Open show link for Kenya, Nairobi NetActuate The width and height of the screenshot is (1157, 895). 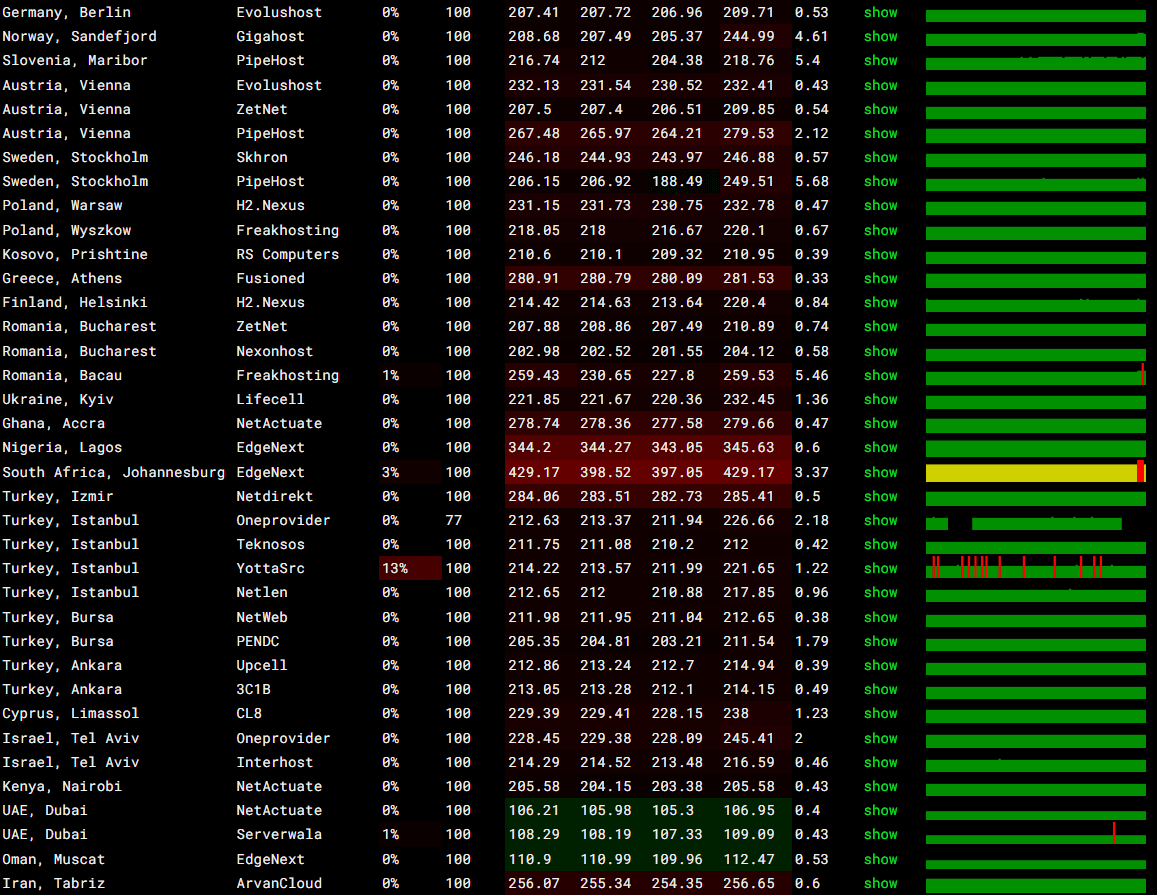pyautogui.click(x=880, y=787)
